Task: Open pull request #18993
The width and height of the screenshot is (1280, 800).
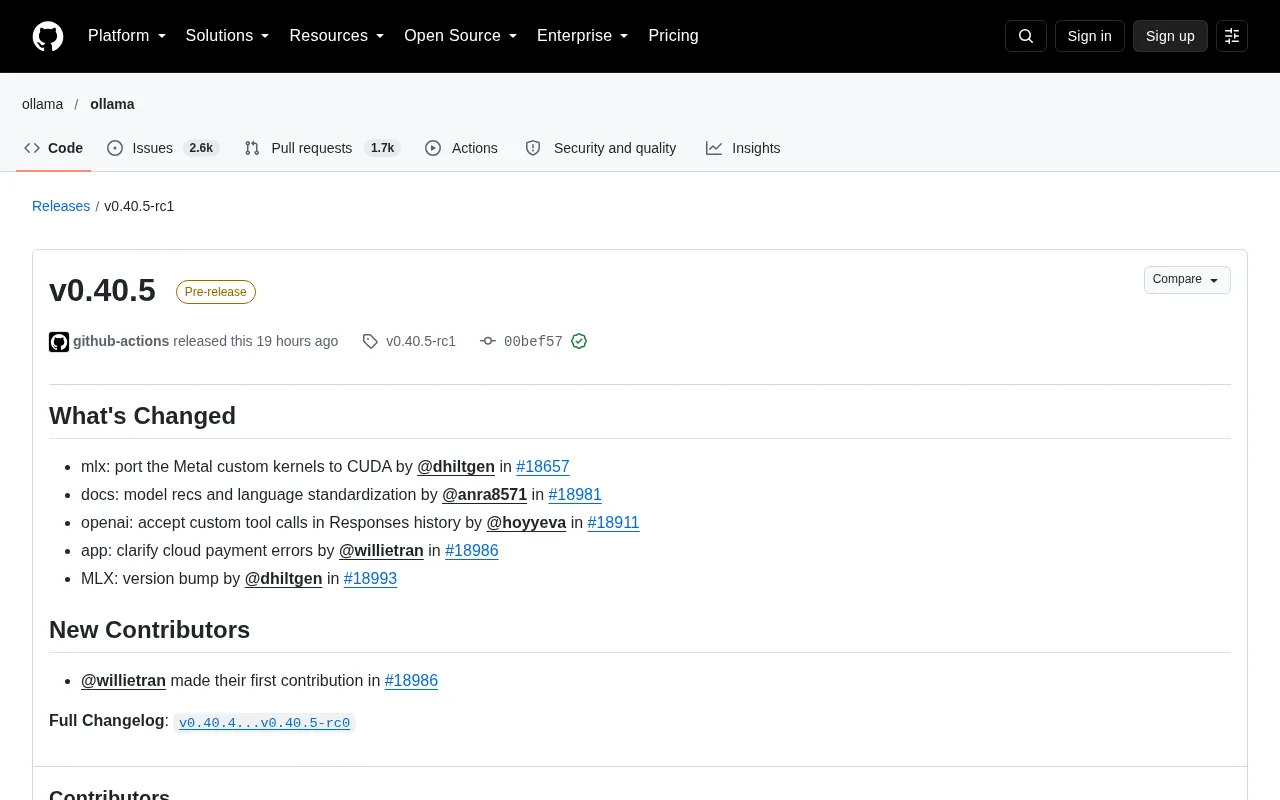Action: (x=370, y=579)
